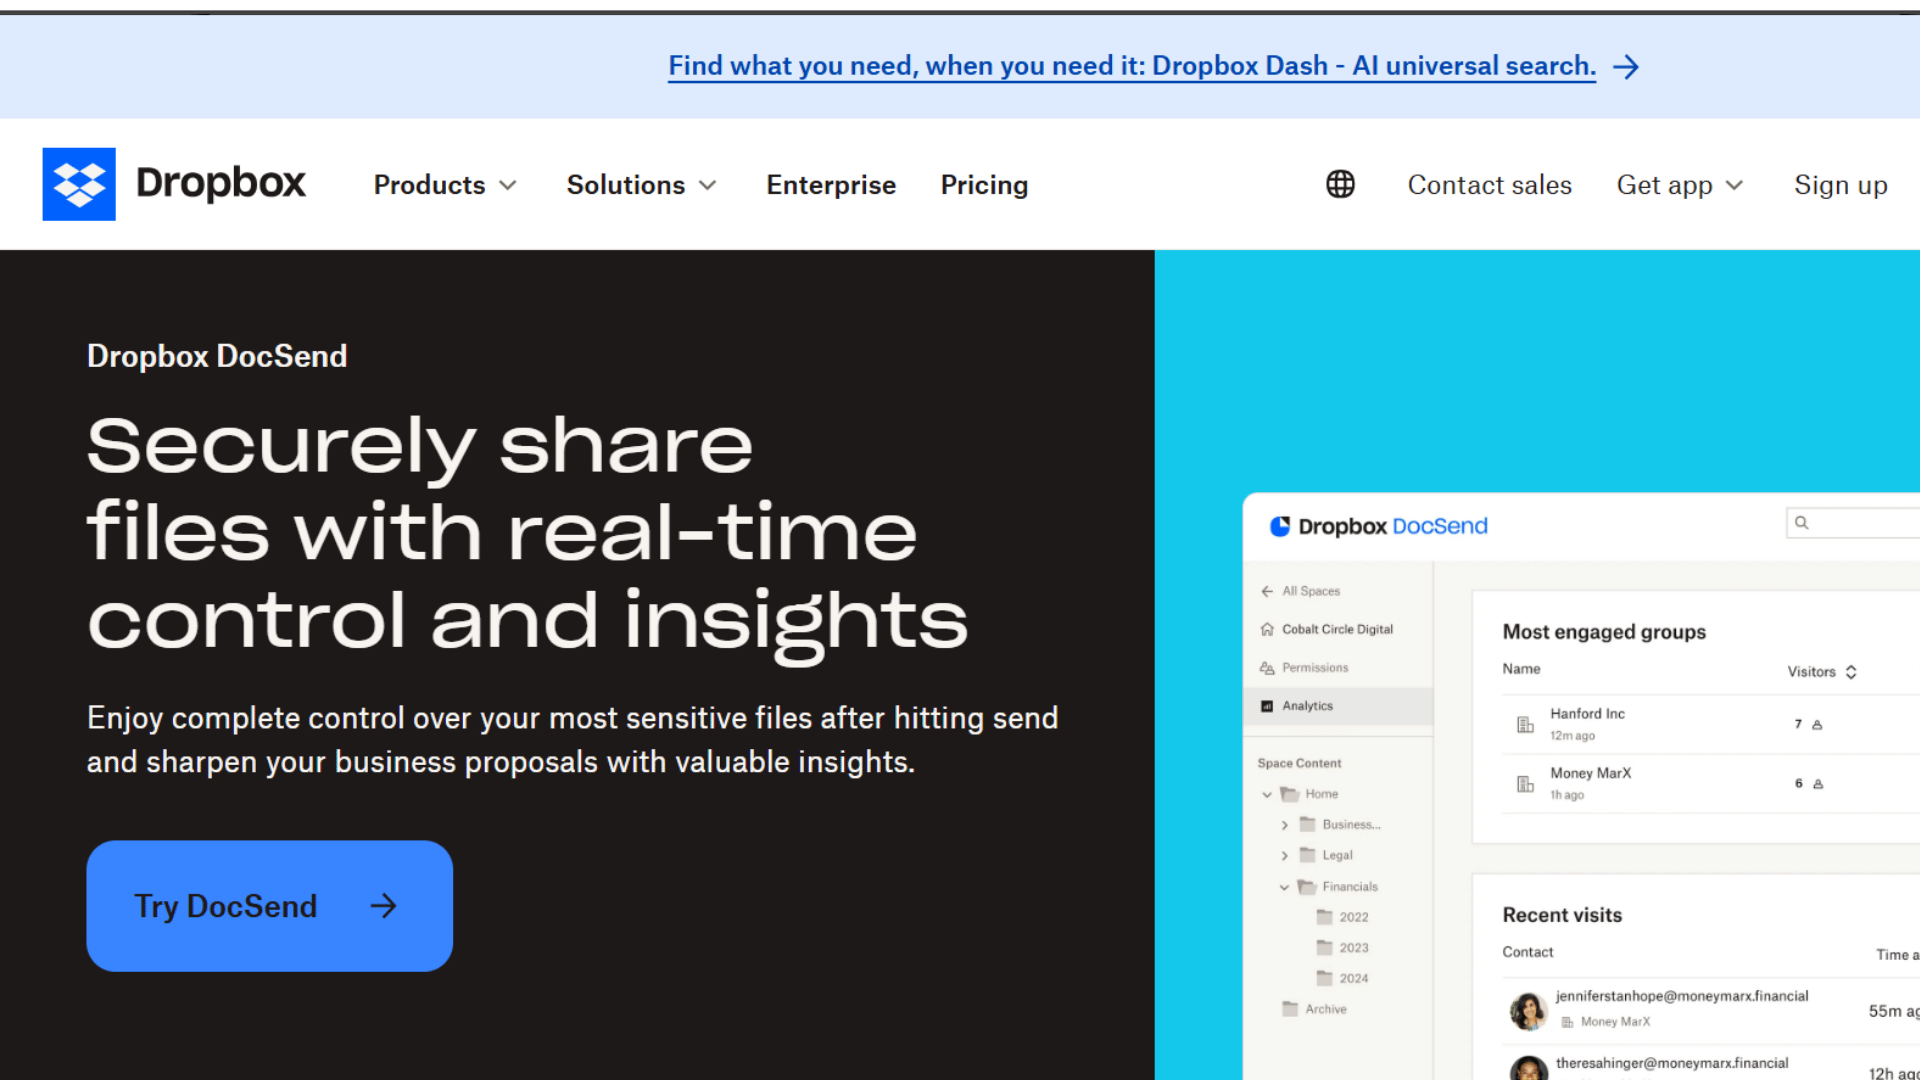
Task: Click the Permissions people icon
Action: click(x=1267, y=667)
